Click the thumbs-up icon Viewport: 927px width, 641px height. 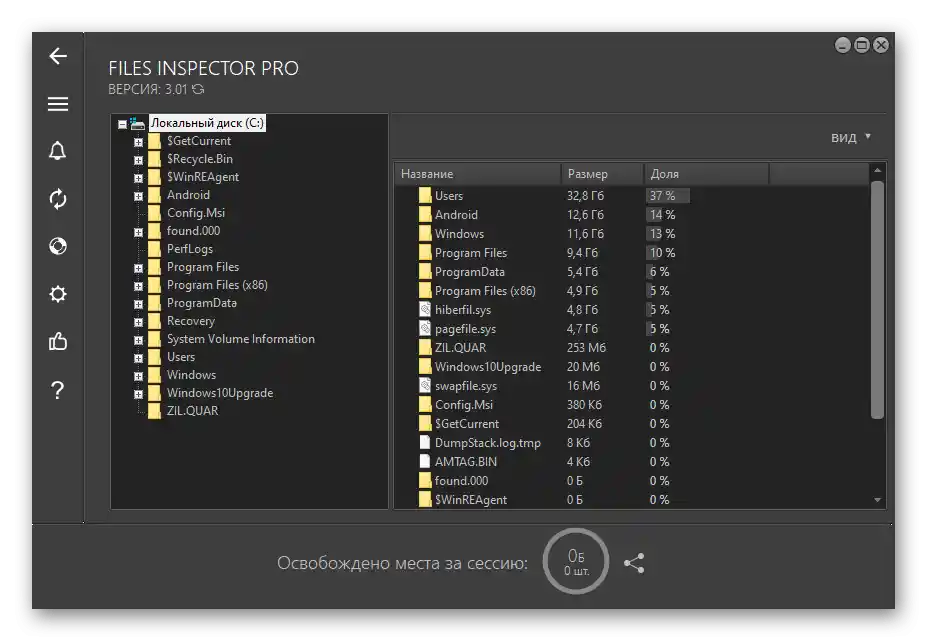tap(58, 341)
